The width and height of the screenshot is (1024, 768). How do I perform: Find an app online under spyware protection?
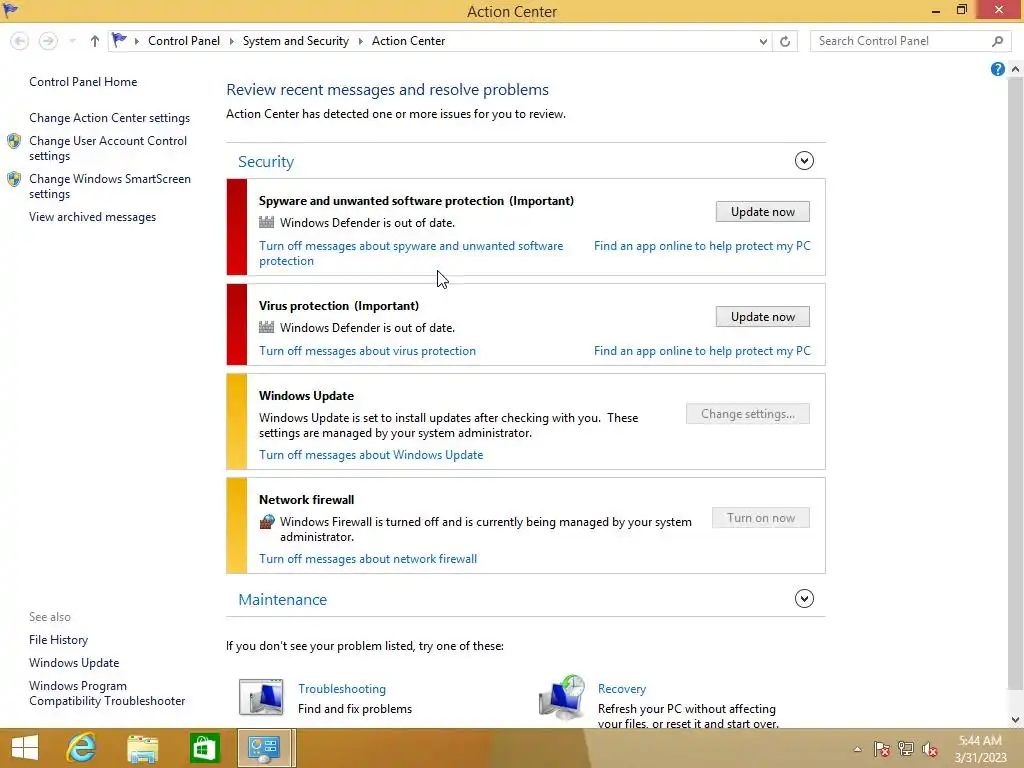(x=702, y=246)
